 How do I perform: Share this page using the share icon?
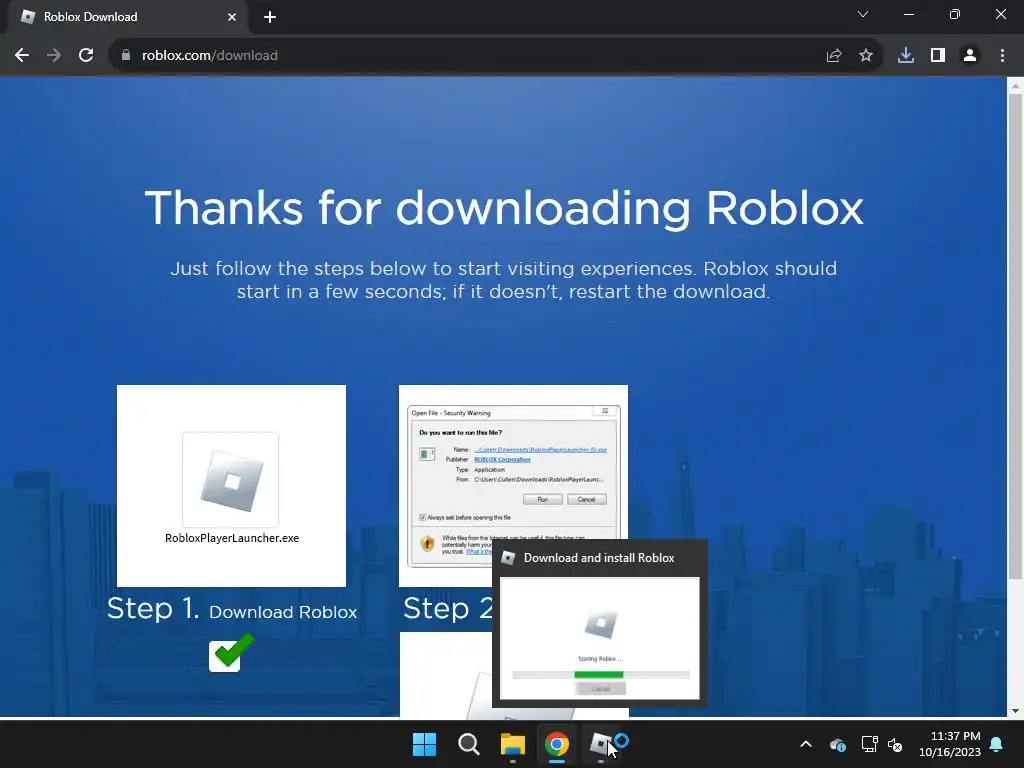point(834,56)
